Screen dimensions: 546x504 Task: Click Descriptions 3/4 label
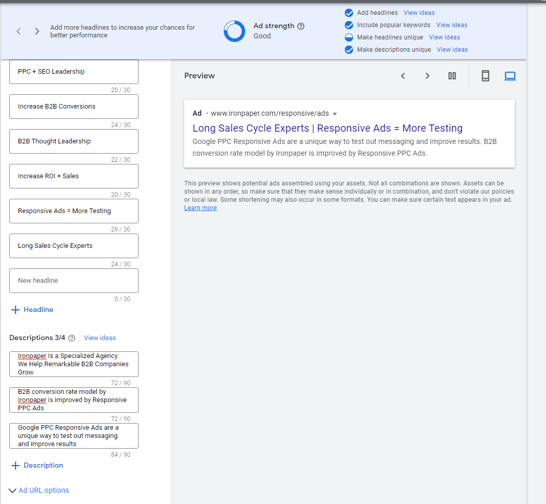pyautogui.click(x=37, y=338)
